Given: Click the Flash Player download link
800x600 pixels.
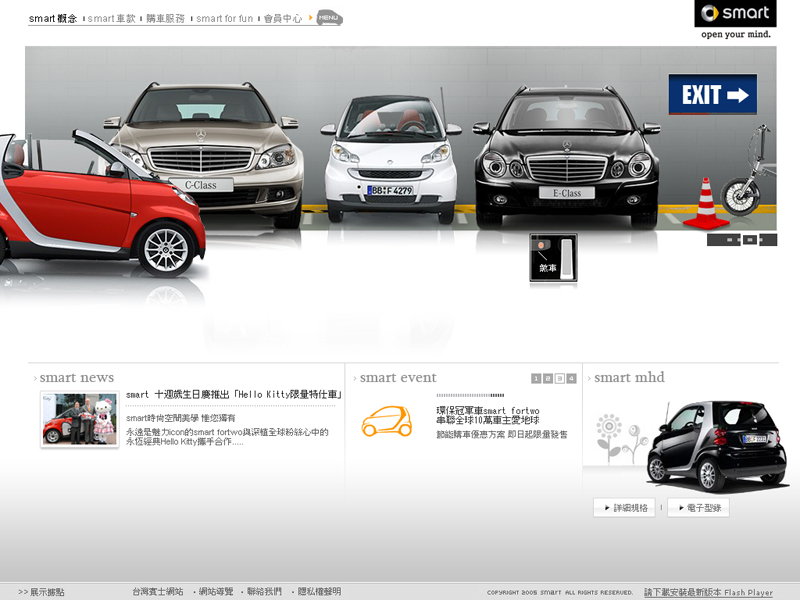Looking at the screenshot, I should (x=708, y=592).
